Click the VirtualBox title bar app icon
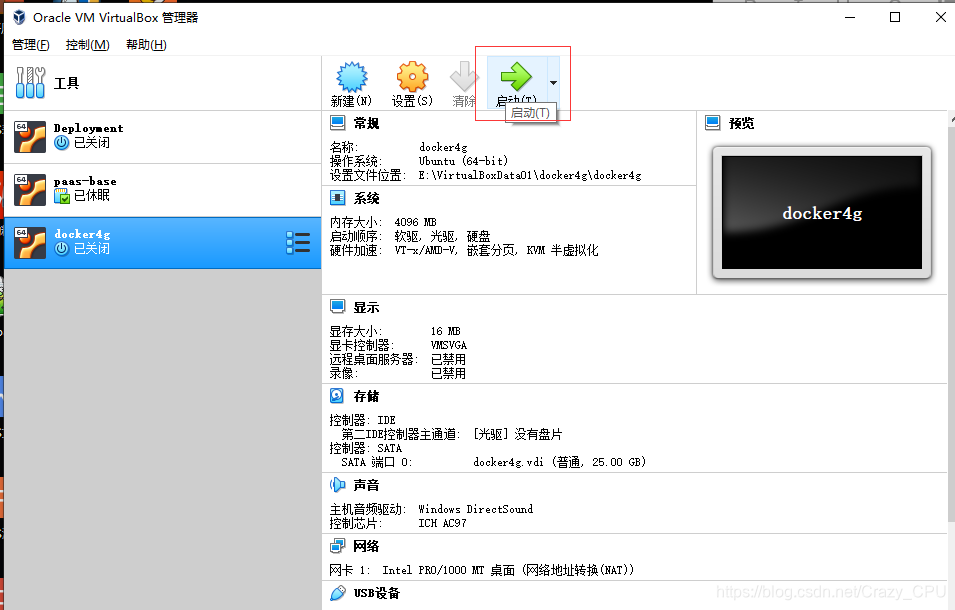 (x=19, y=17)
